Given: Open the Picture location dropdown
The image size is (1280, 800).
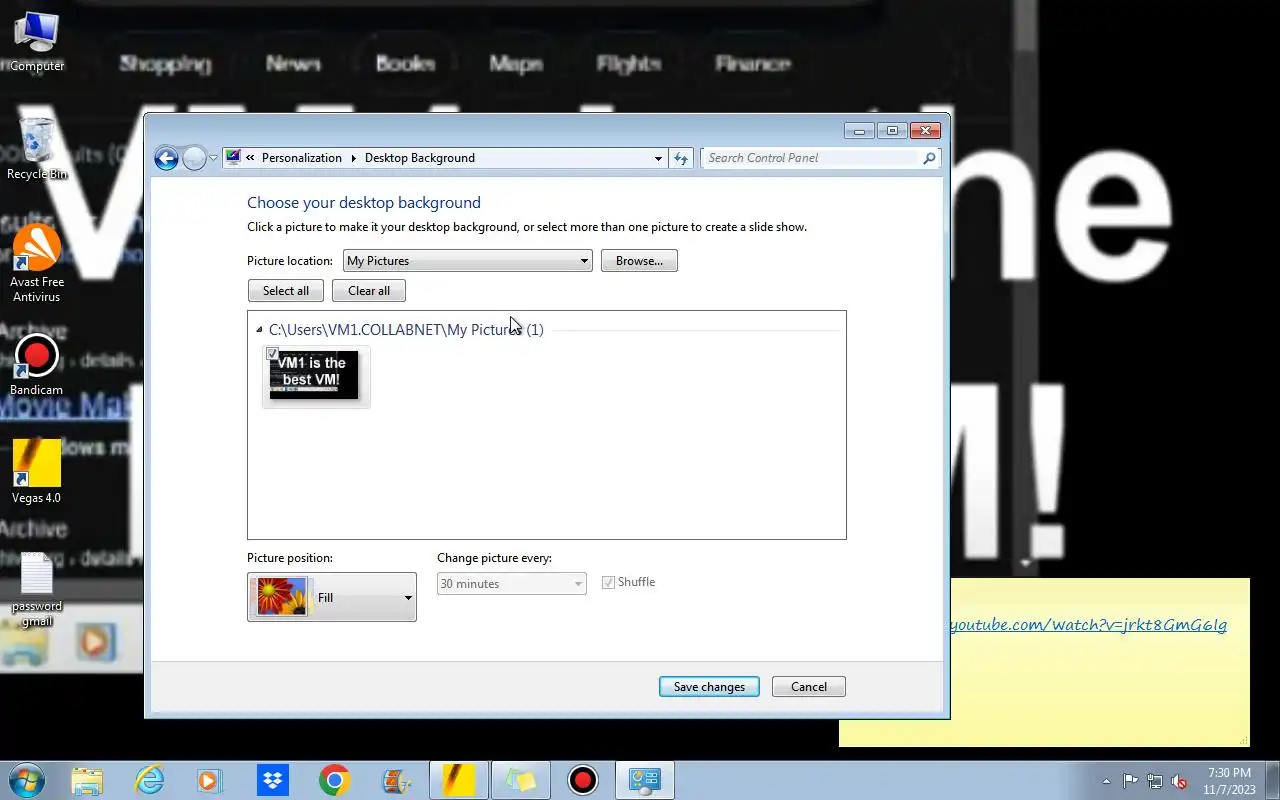Looking at the screenshot, I should (x=467, y=261).
